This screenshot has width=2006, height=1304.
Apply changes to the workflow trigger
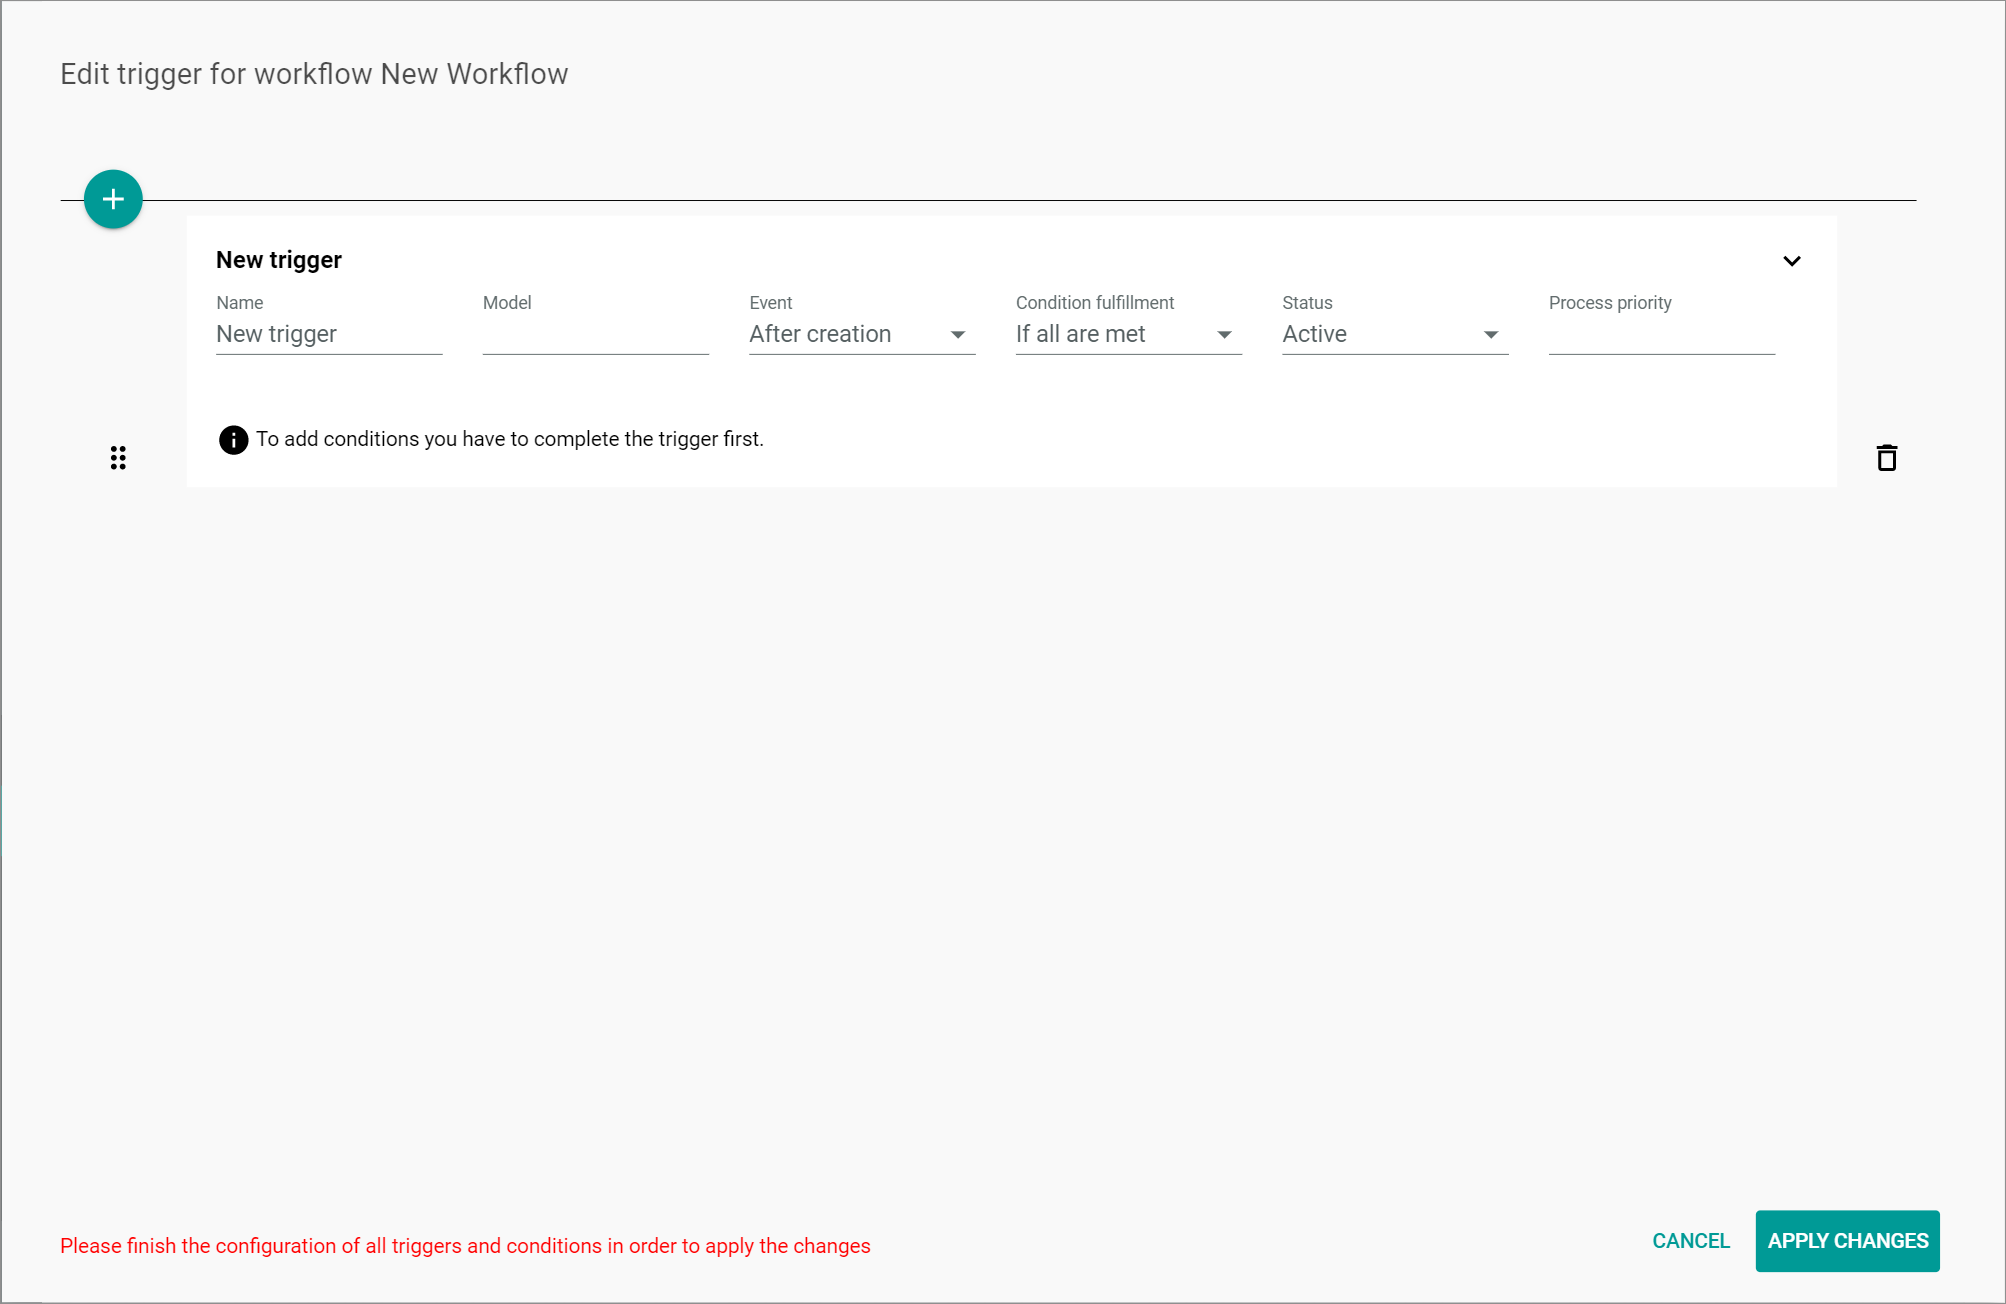click(1847, 1241)
